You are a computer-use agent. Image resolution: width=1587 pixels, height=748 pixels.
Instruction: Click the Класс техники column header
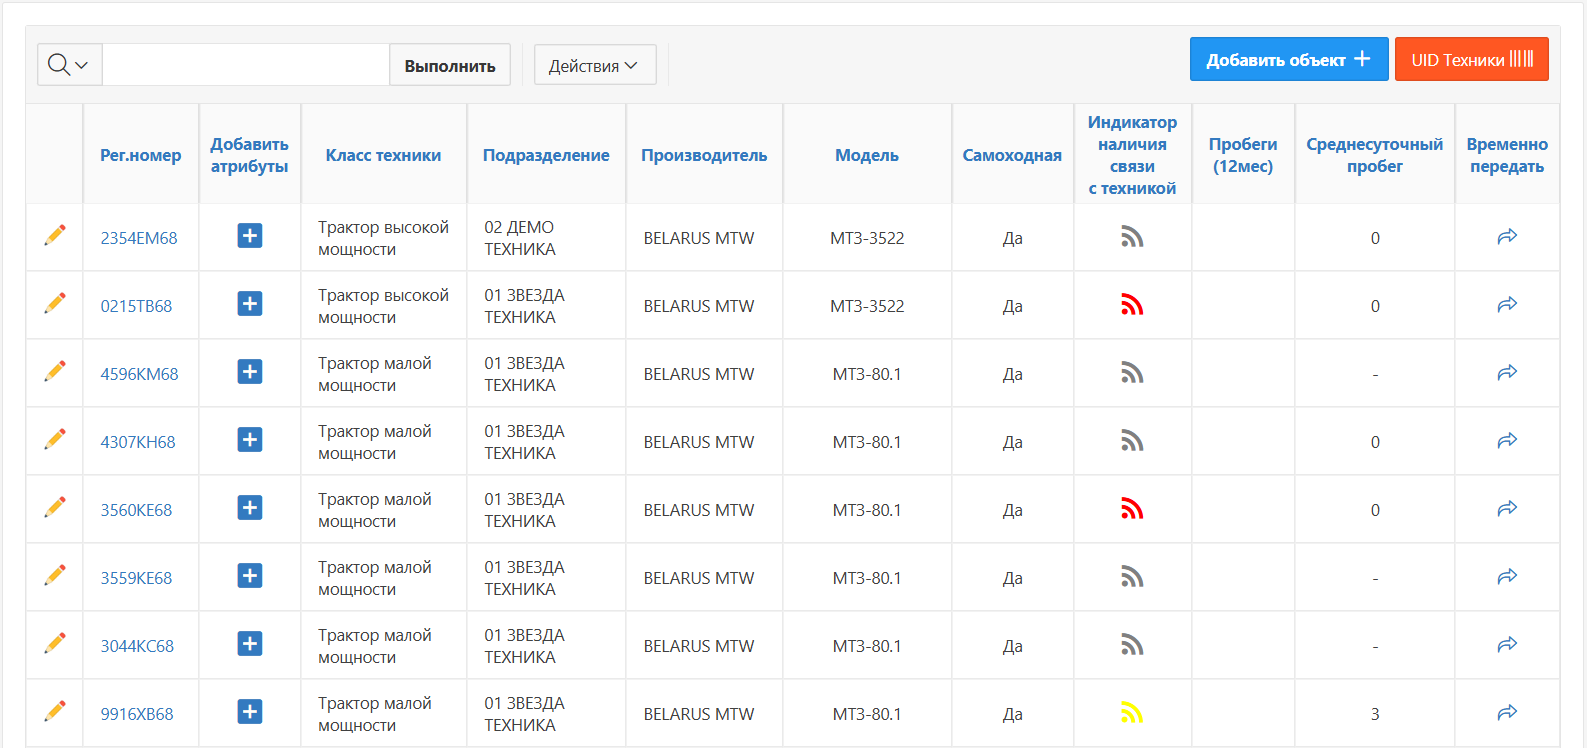point(383,155)
